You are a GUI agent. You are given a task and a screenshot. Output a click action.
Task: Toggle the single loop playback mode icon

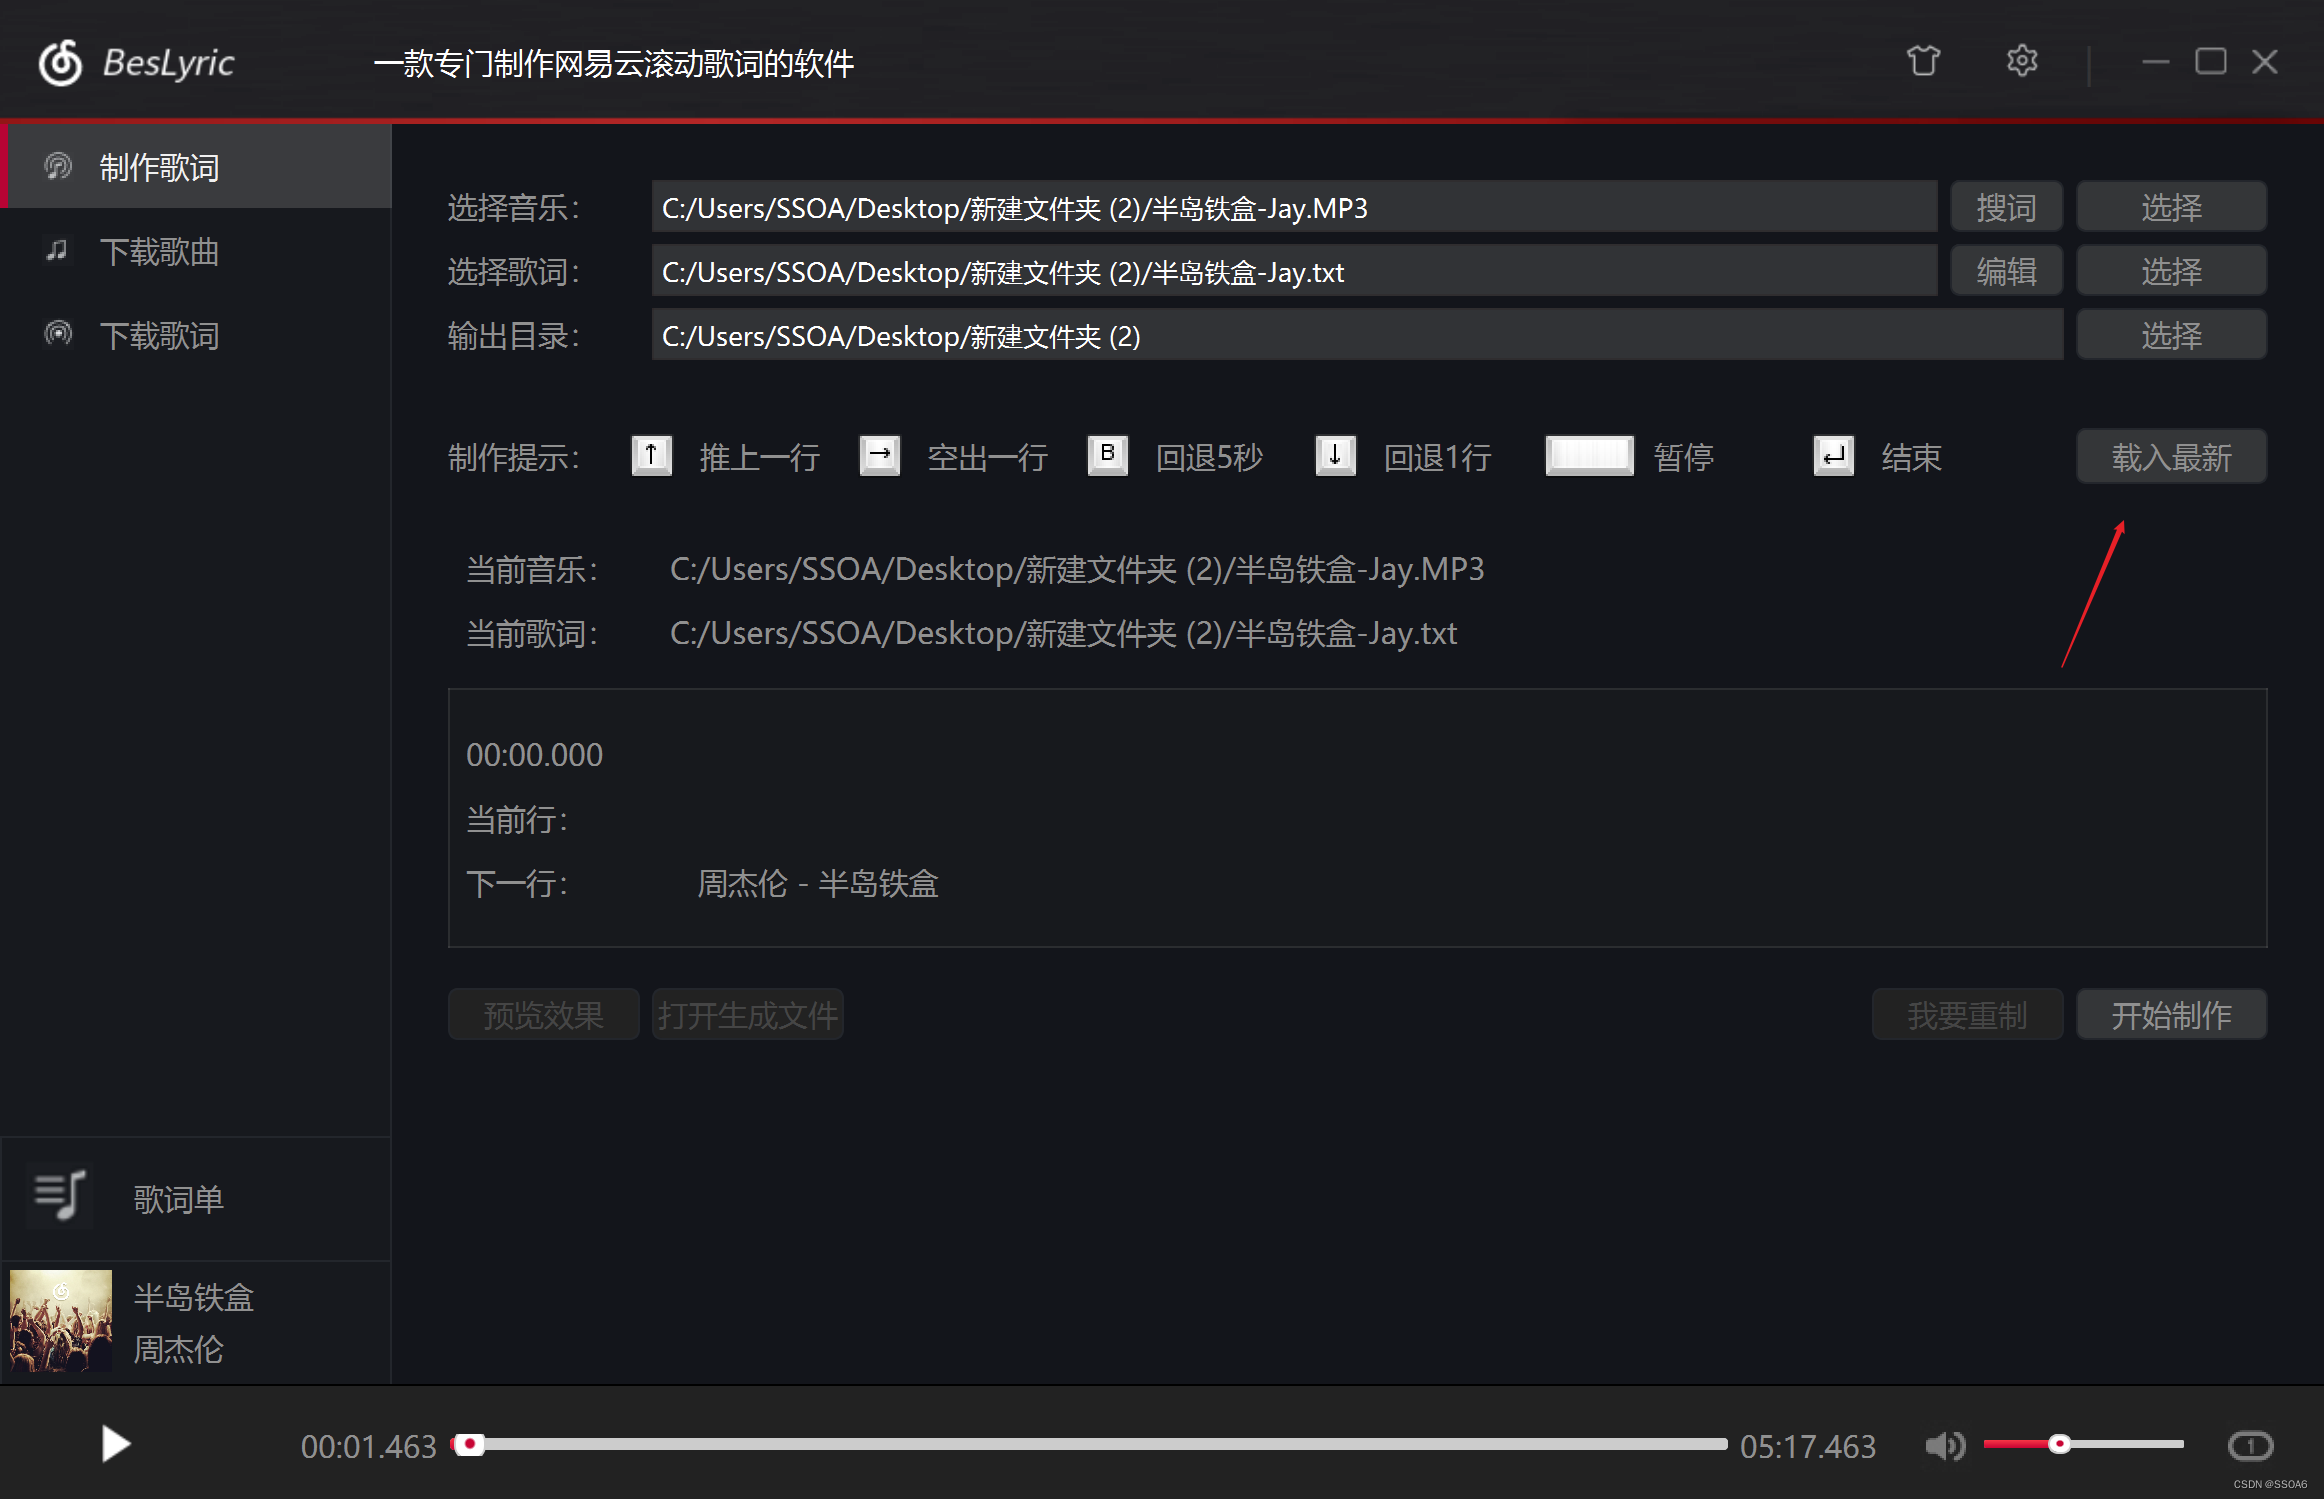tap(2250, 1445)
